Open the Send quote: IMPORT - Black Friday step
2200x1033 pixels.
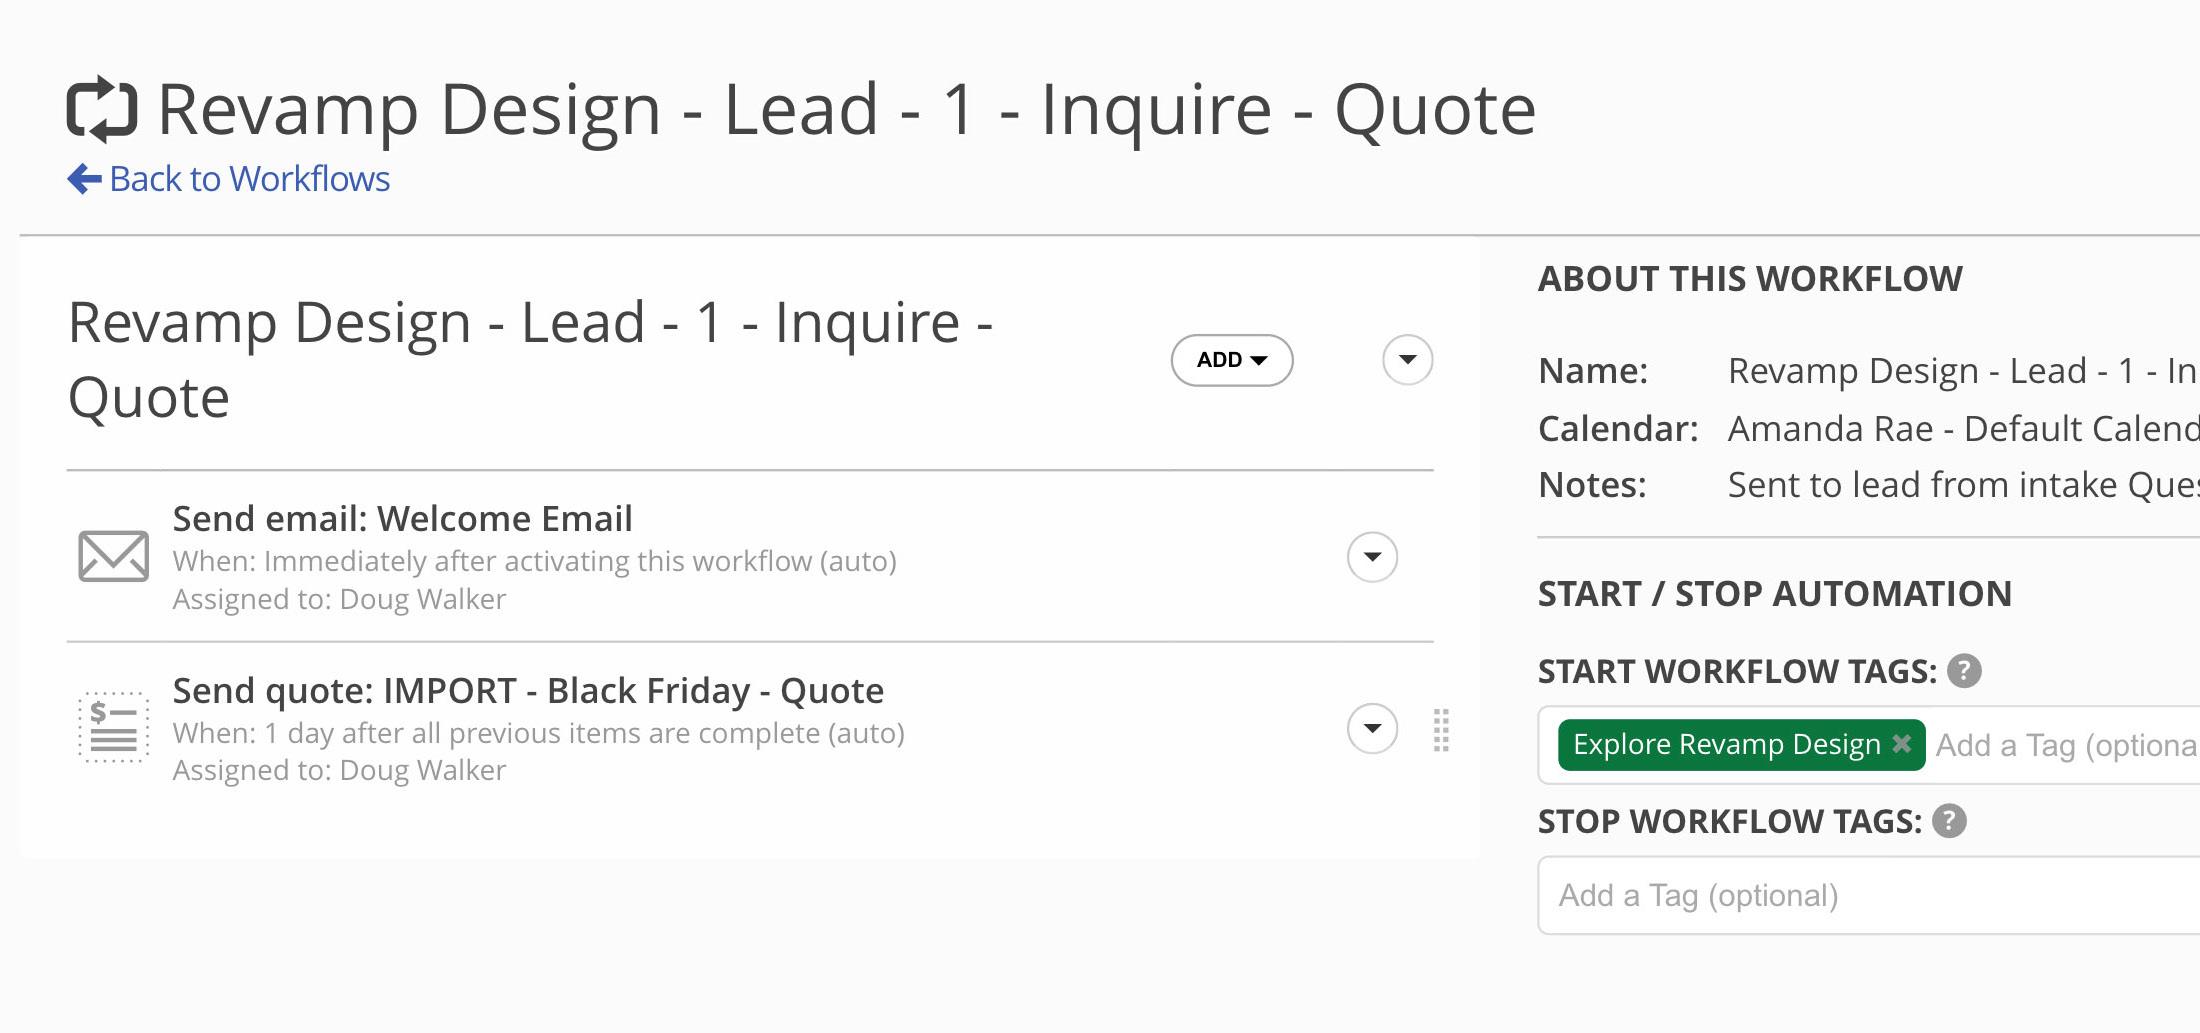coord(528,691)
